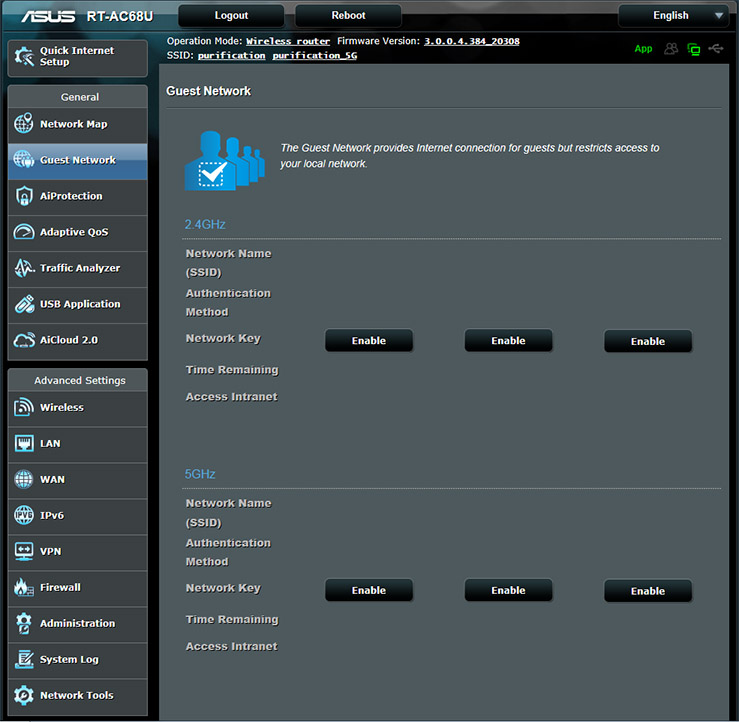Click the 5GHz section heading
Viewport: 739px width, 722px height.
[x=200, y=474]
